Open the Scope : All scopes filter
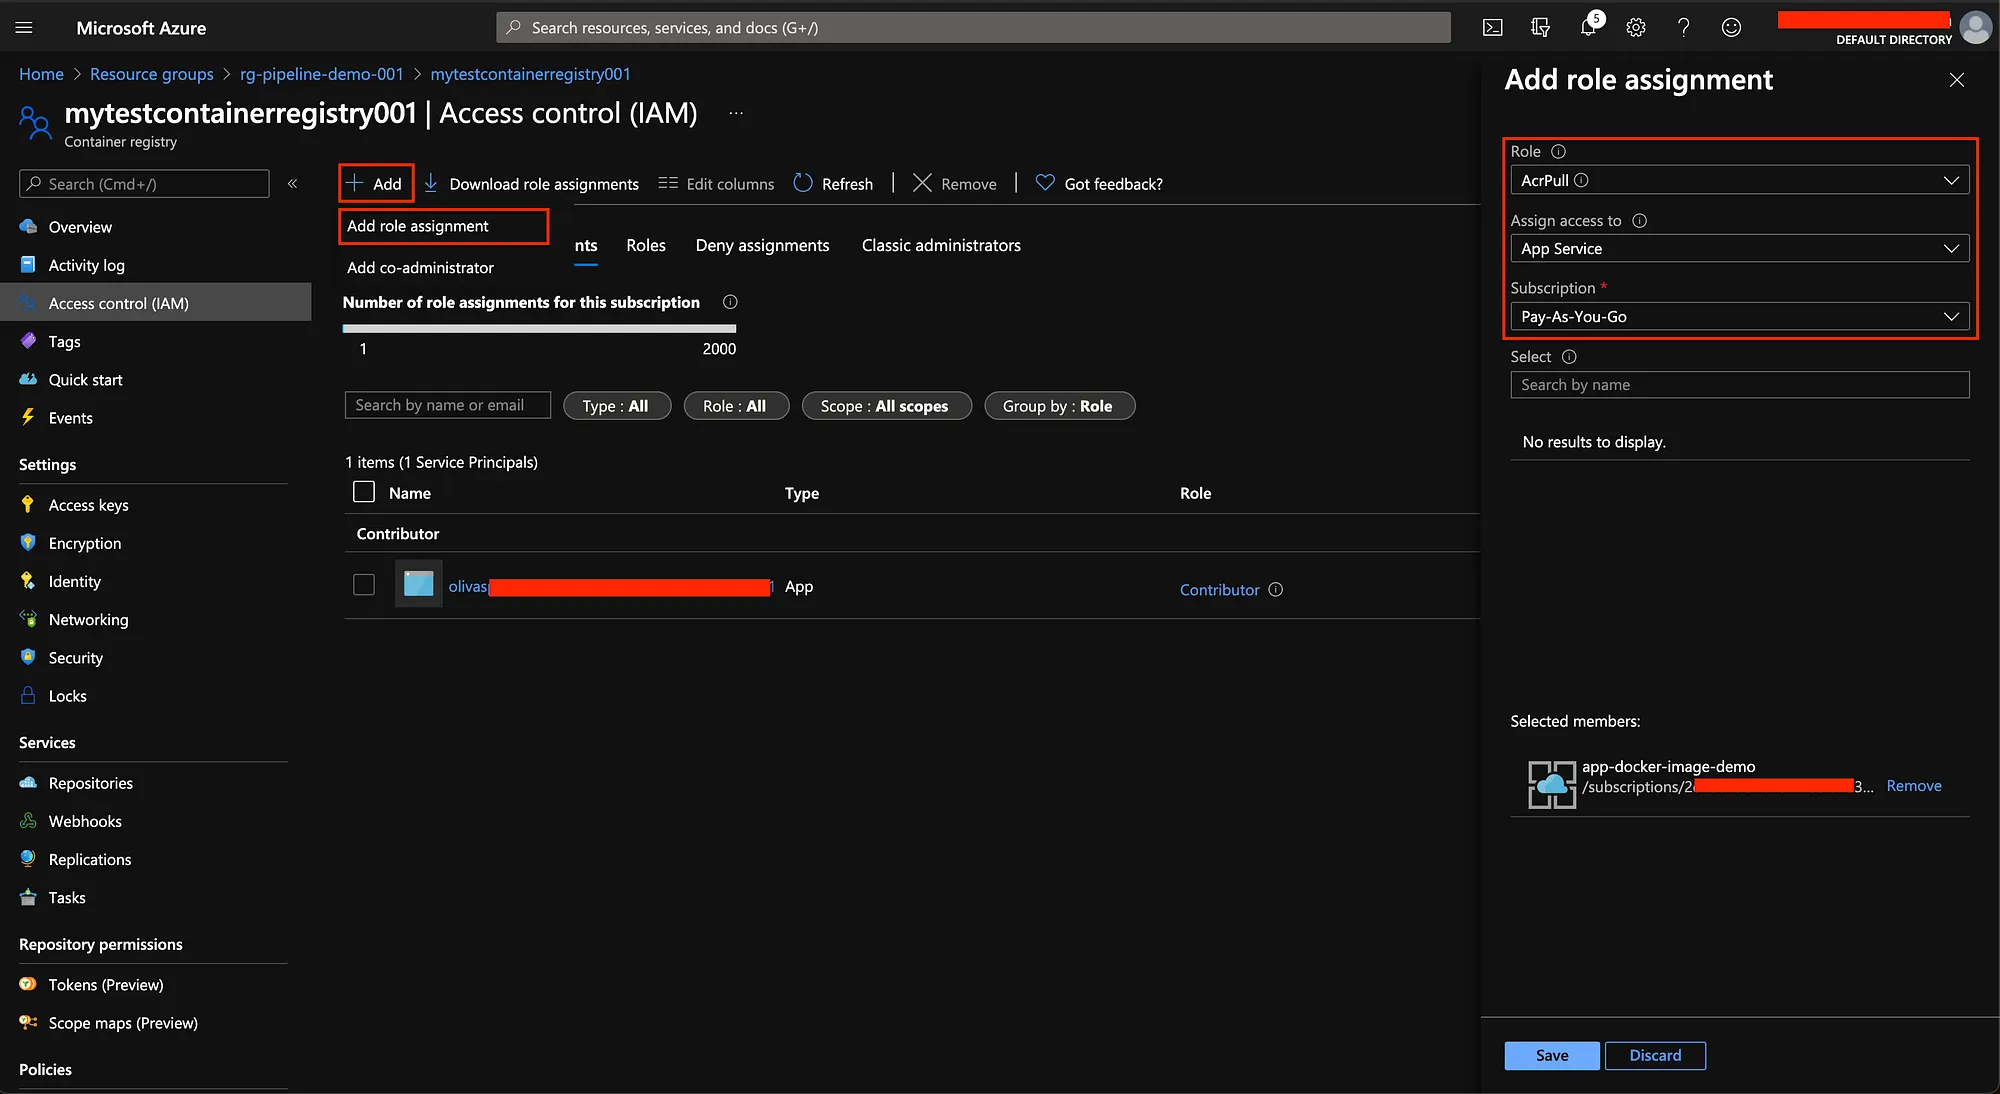The width and height of the screenshot is (2000, 1094). point(886,406)
